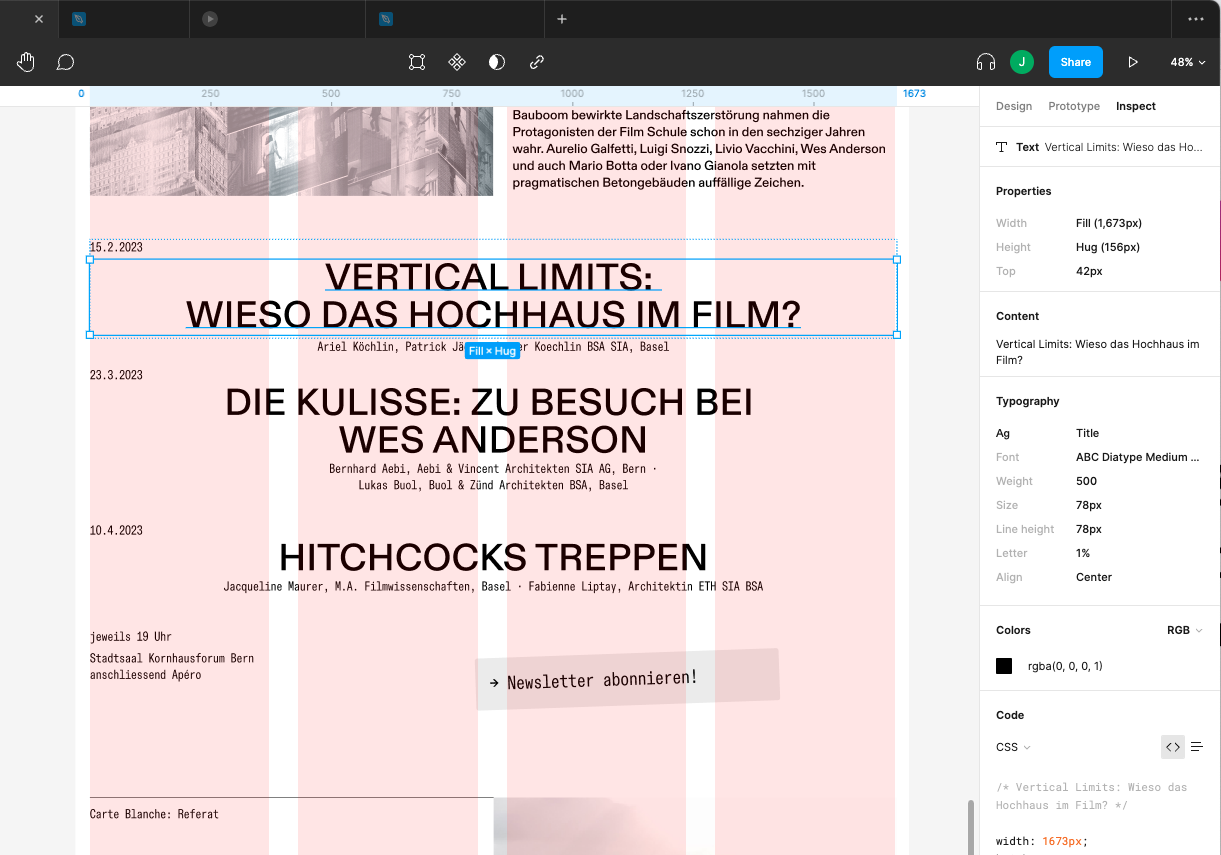The width and height of the screenshot is (1221, 855).
Task: Click the blue Share button
Action: 1076,62
